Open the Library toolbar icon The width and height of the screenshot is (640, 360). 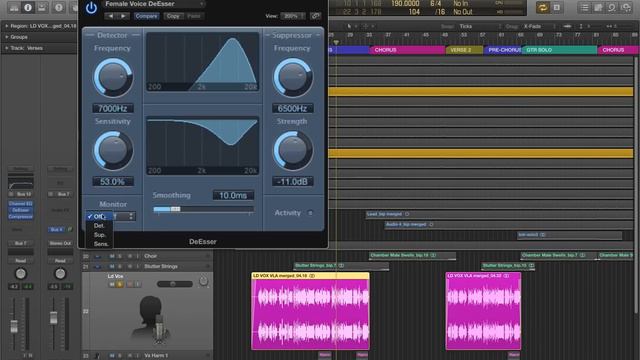pyautogui.click(x=13, y=7)
